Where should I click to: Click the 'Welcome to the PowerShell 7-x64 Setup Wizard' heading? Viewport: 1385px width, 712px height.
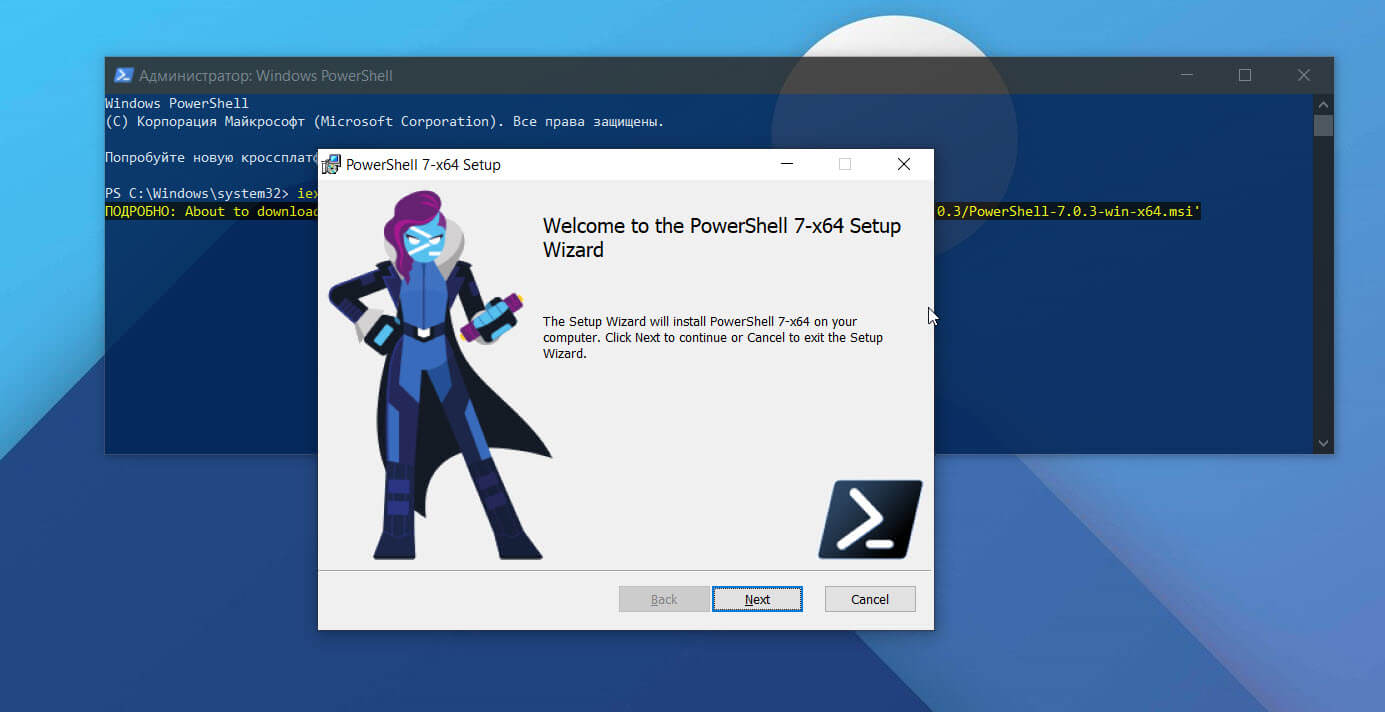[x=721, y=238]
